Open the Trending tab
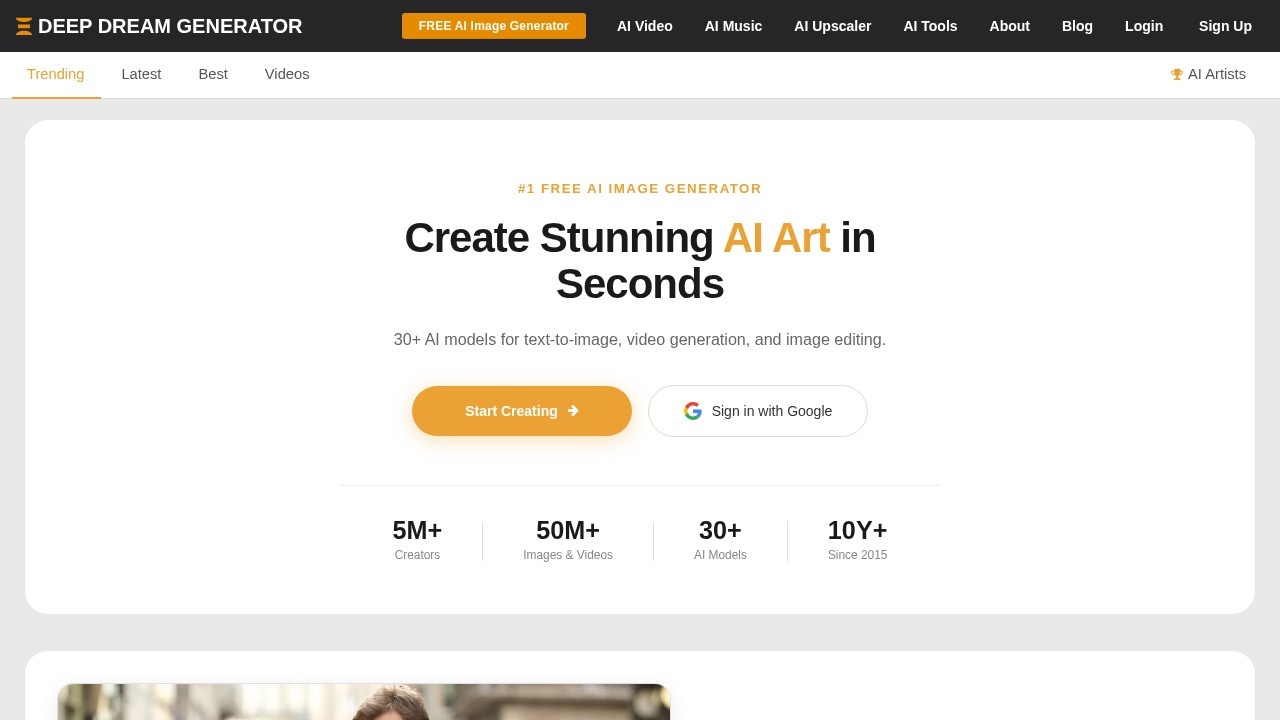The image size is (1280, 720). point(56,74)
